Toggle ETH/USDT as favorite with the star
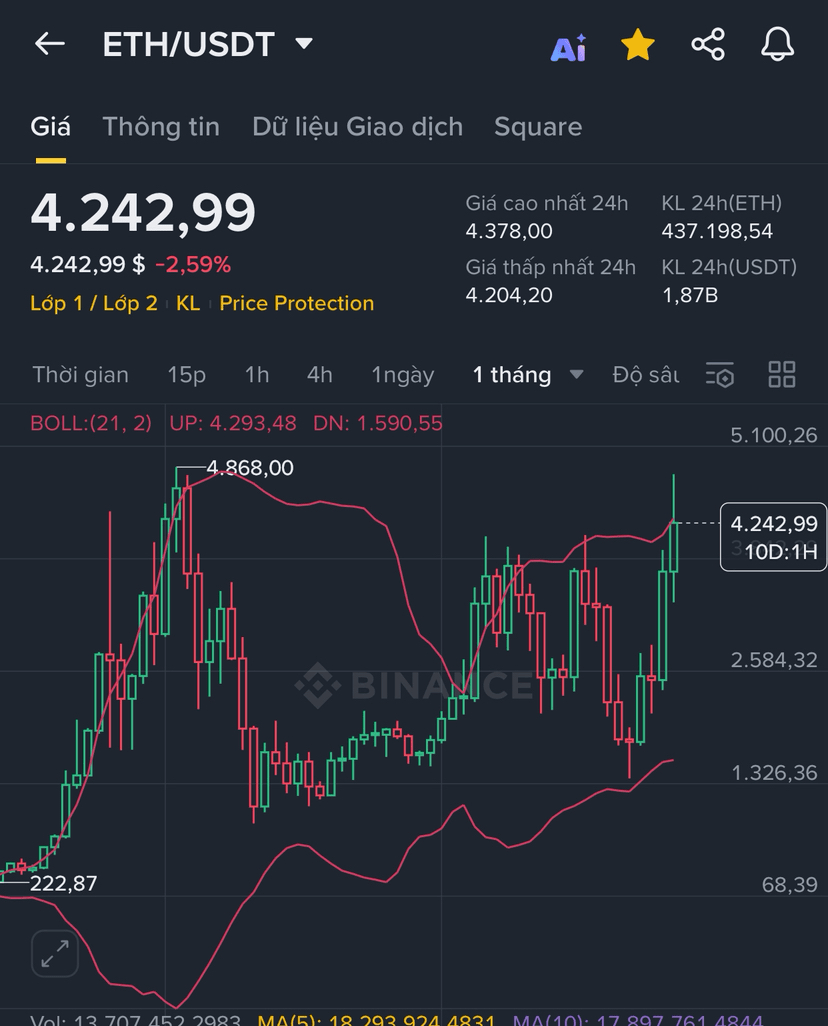Screen dimensions: 828x1026 637,44
